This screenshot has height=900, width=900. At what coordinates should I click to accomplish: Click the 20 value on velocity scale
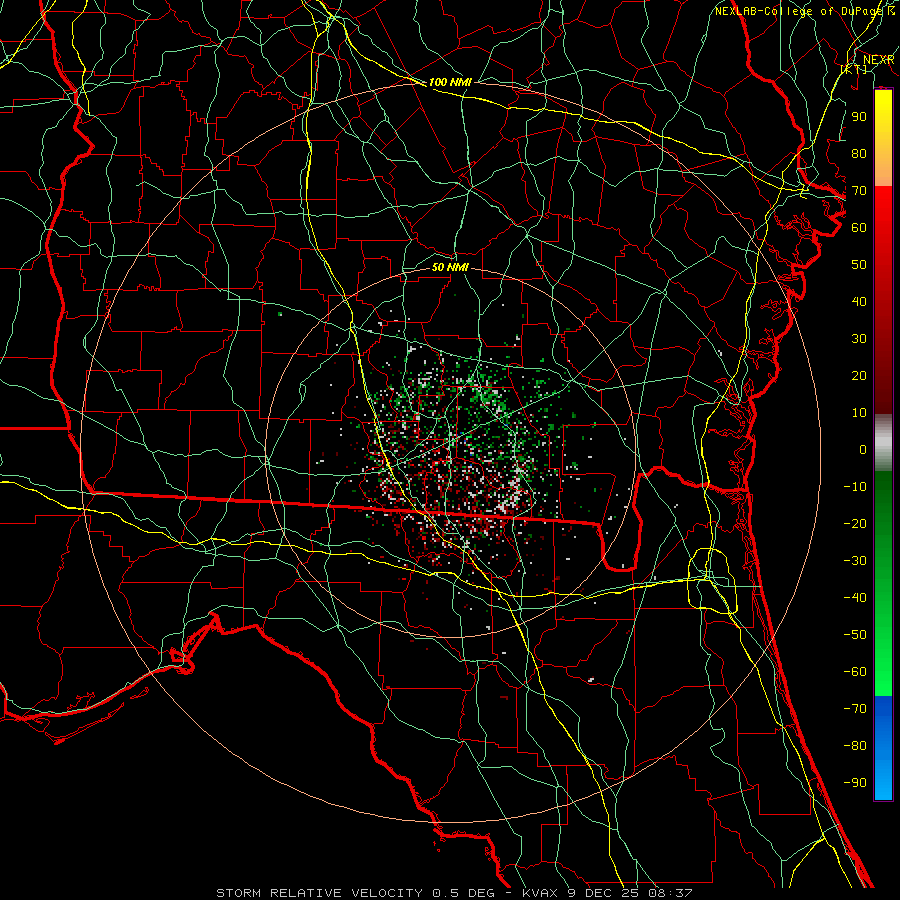pyautogui.click(x=859, y=376)
